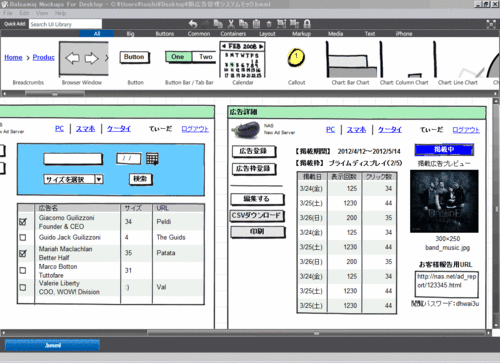
Task: Click the 検索 search button
Action: [140, 179]
